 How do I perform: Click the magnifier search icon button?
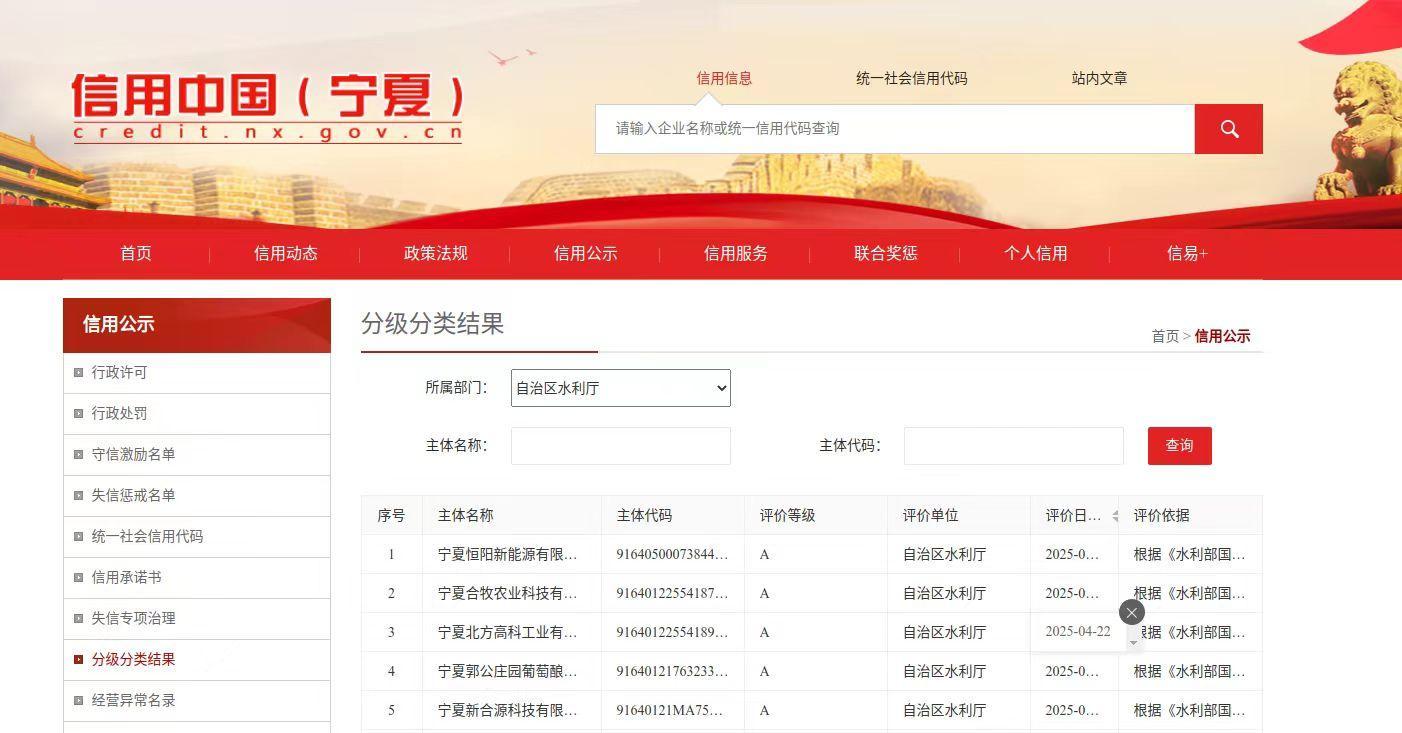1228,129
